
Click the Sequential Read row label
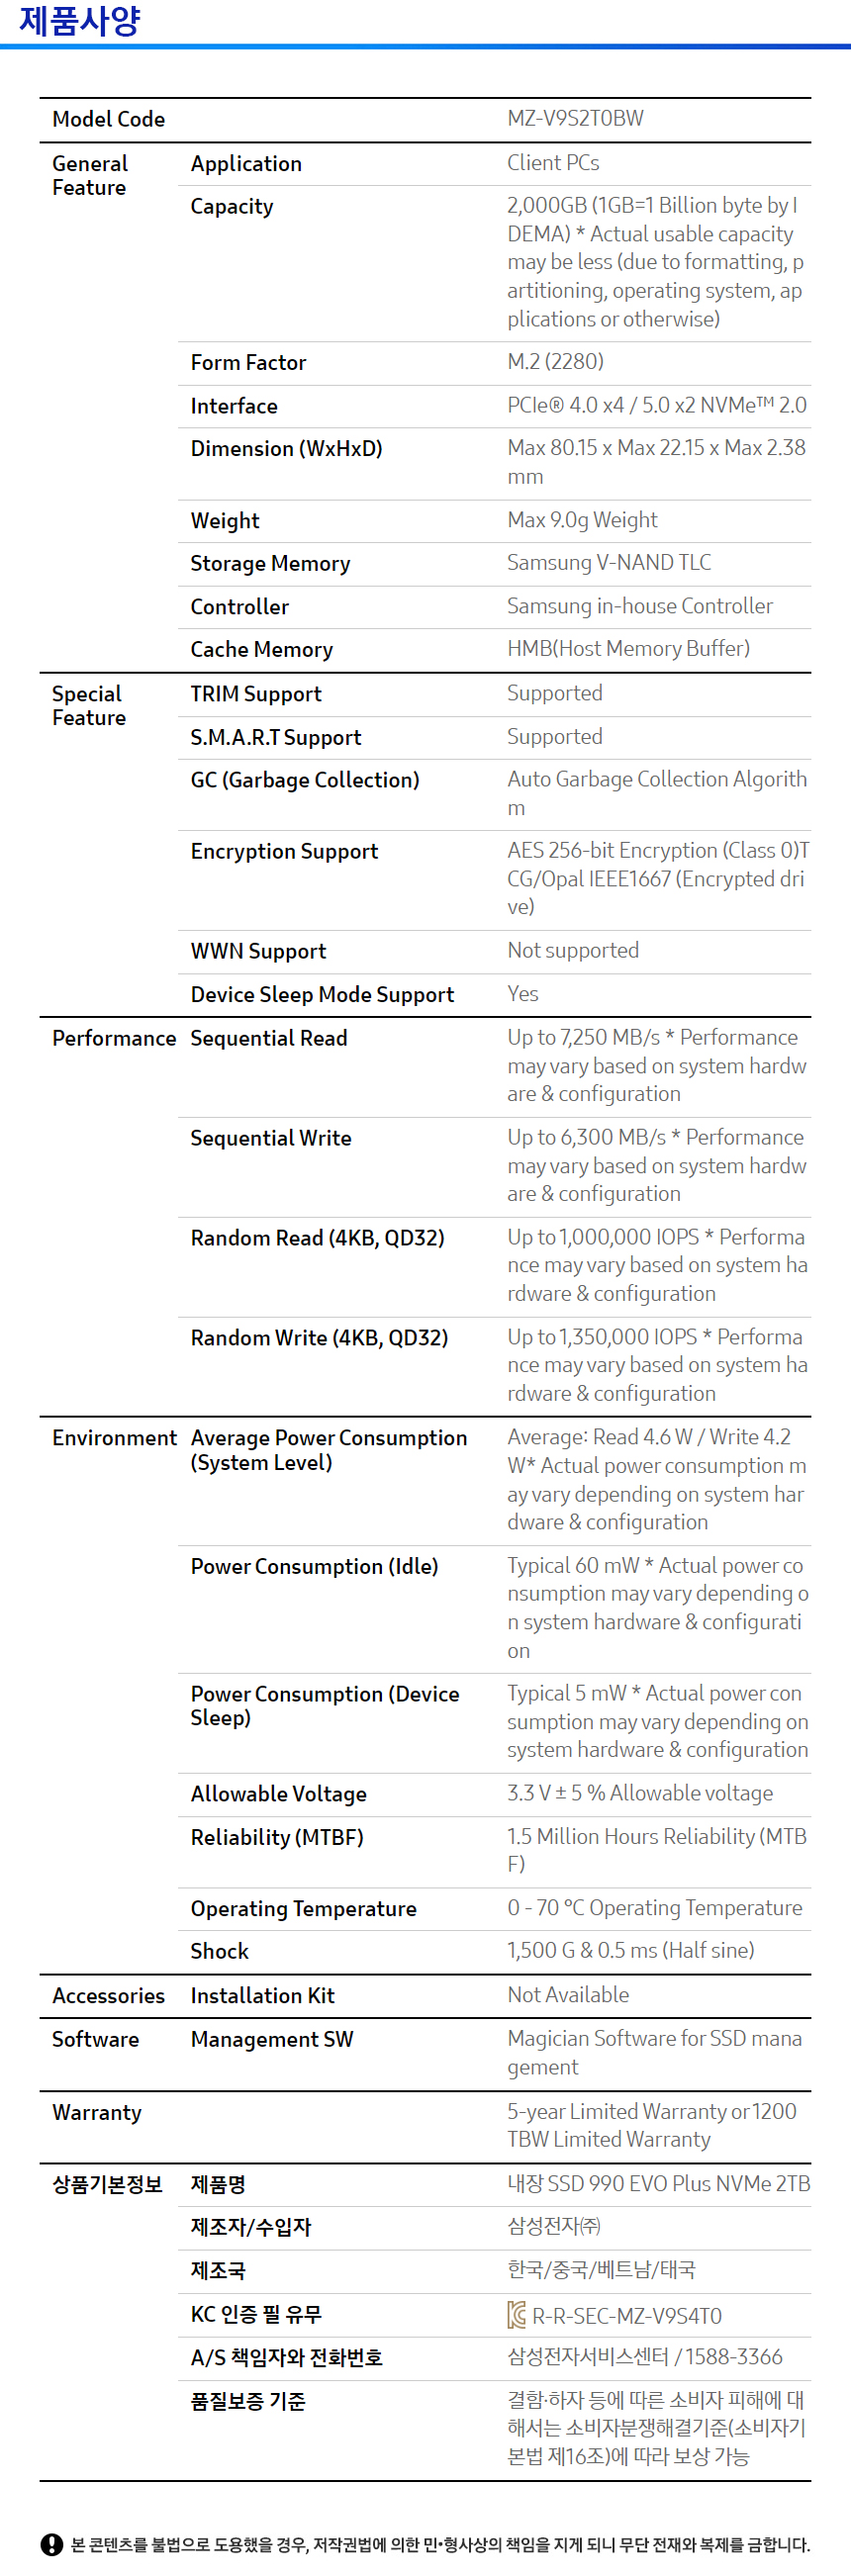tap(269, 1038)
